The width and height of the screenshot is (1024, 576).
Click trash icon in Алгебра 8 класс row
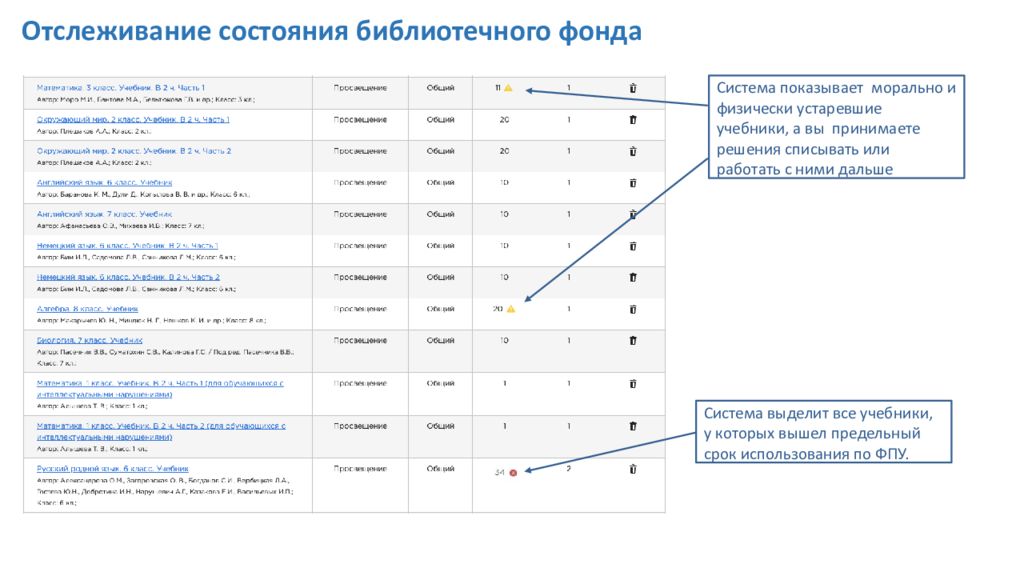pos(633,309)
